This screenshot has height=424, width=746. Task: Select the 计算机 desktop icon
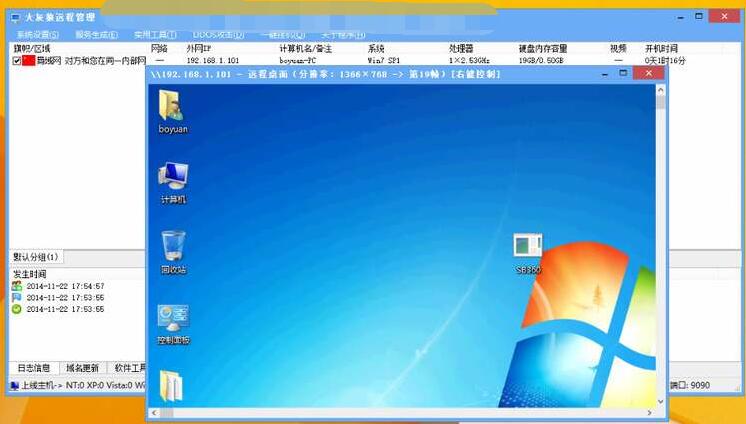[173, 176]
